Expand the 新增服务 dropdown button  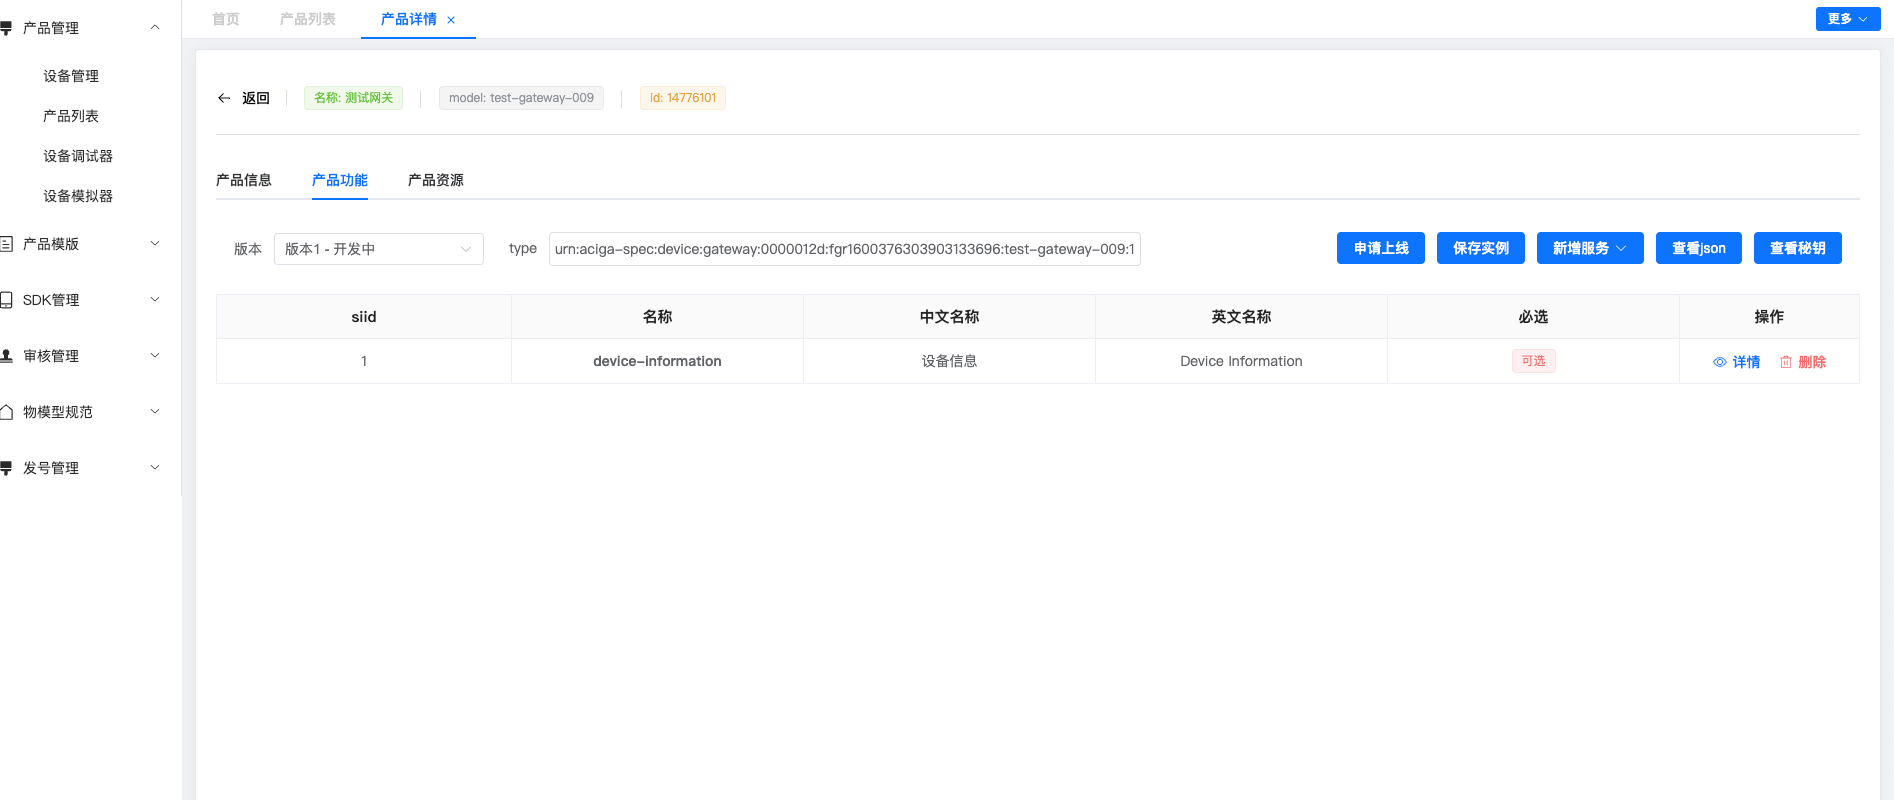click(x=1589, y=248)
